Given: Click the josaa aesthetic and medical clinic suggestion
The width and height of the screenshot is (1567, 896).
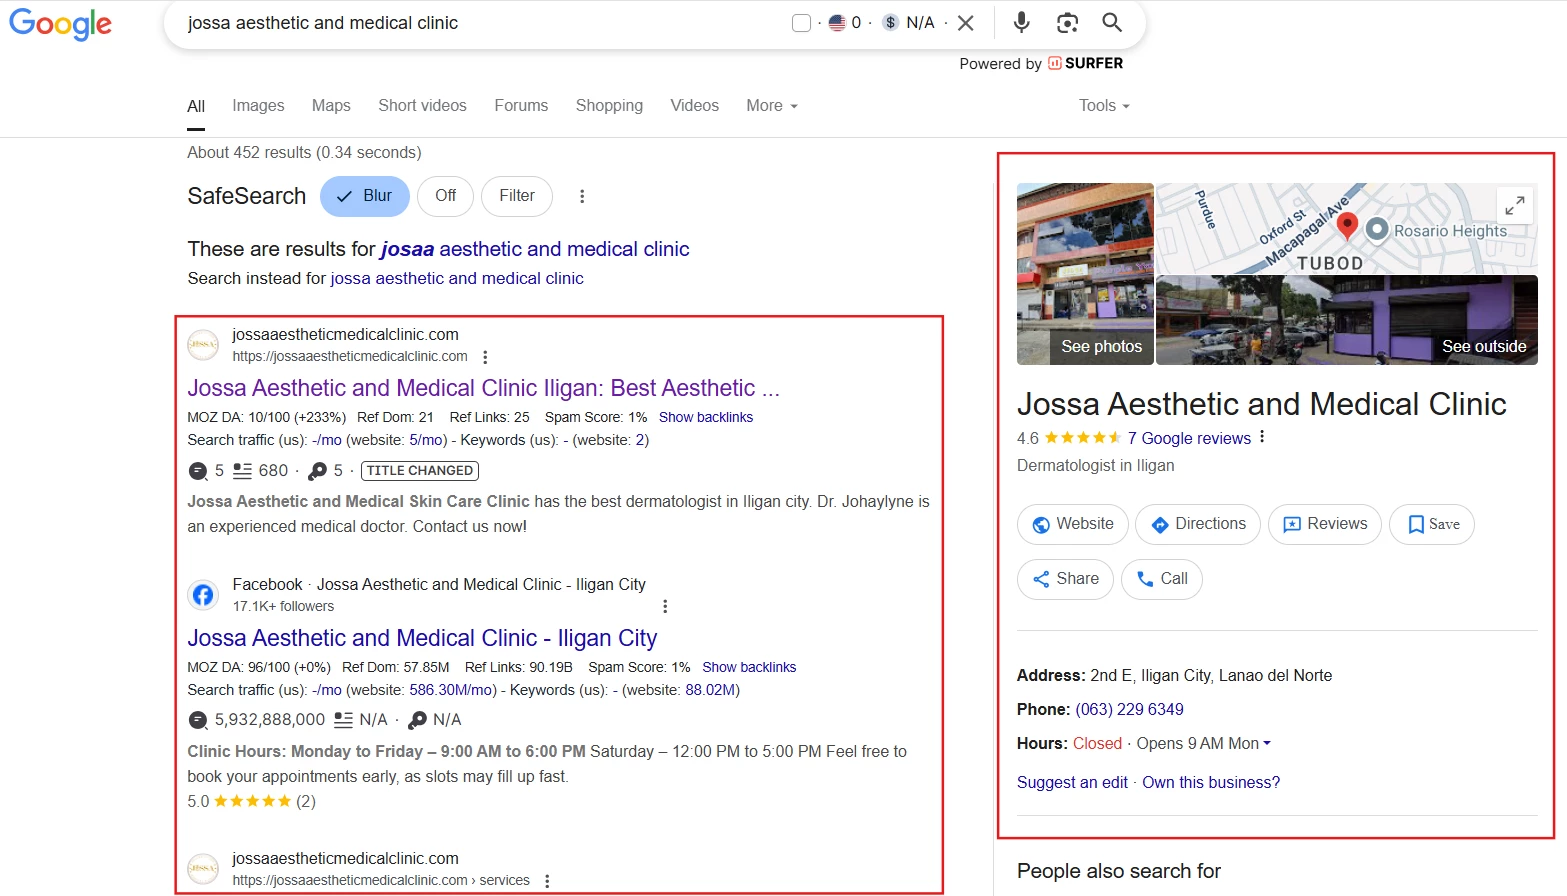Looking at the screenshot, I should click(x=535, y=249).
